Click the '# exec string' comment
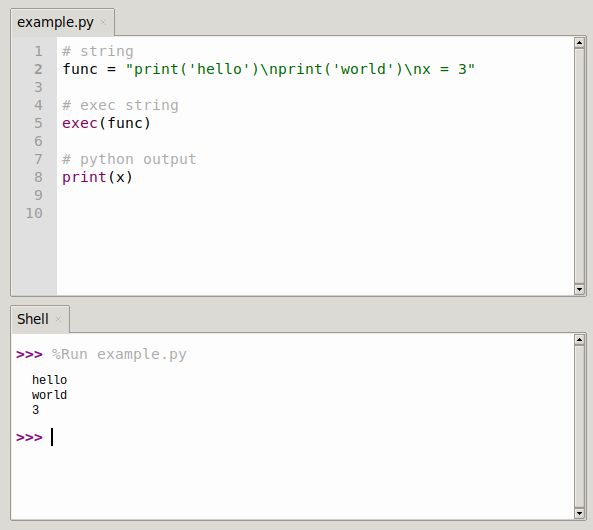The height and width of the screenshot is (530, 593). point(120,106)
